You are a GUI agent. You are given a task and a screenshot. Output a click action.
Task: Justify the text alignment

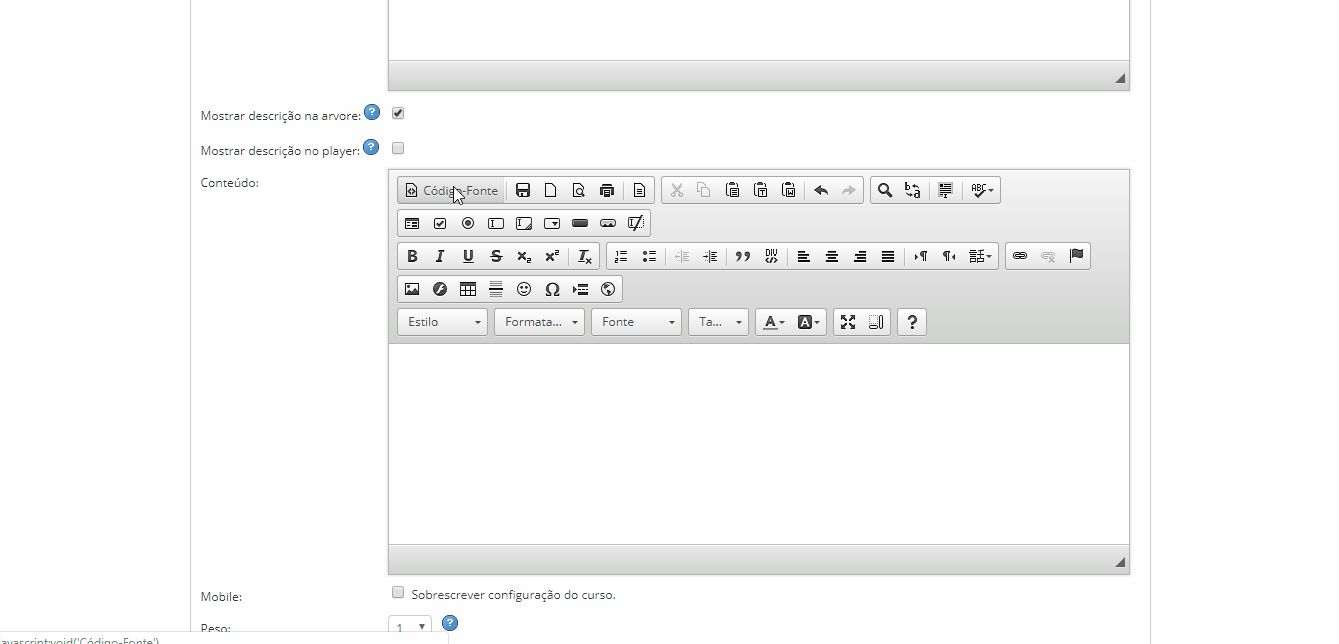click(x=888, y=256)
